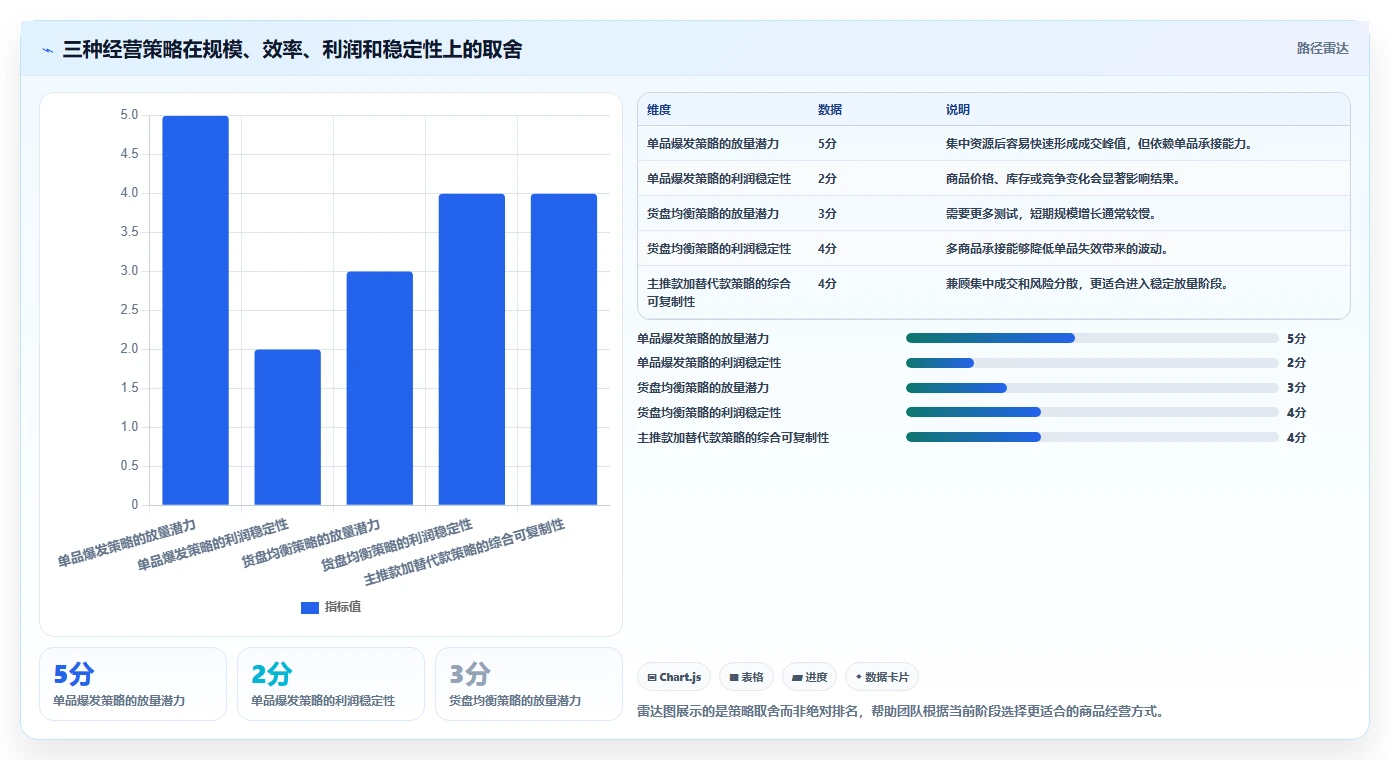Viewport: 1390px width, 760px height.
Task: Open the 5分 data card
Action: tap(133, 684)
